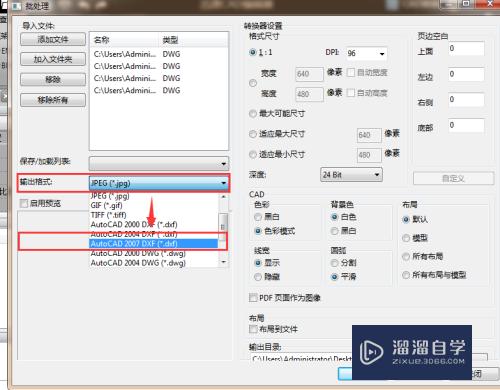The height and width of the screenshot is (390, 500).
Task: Open the 输出格式 combo box
Action: pos(159,183)
